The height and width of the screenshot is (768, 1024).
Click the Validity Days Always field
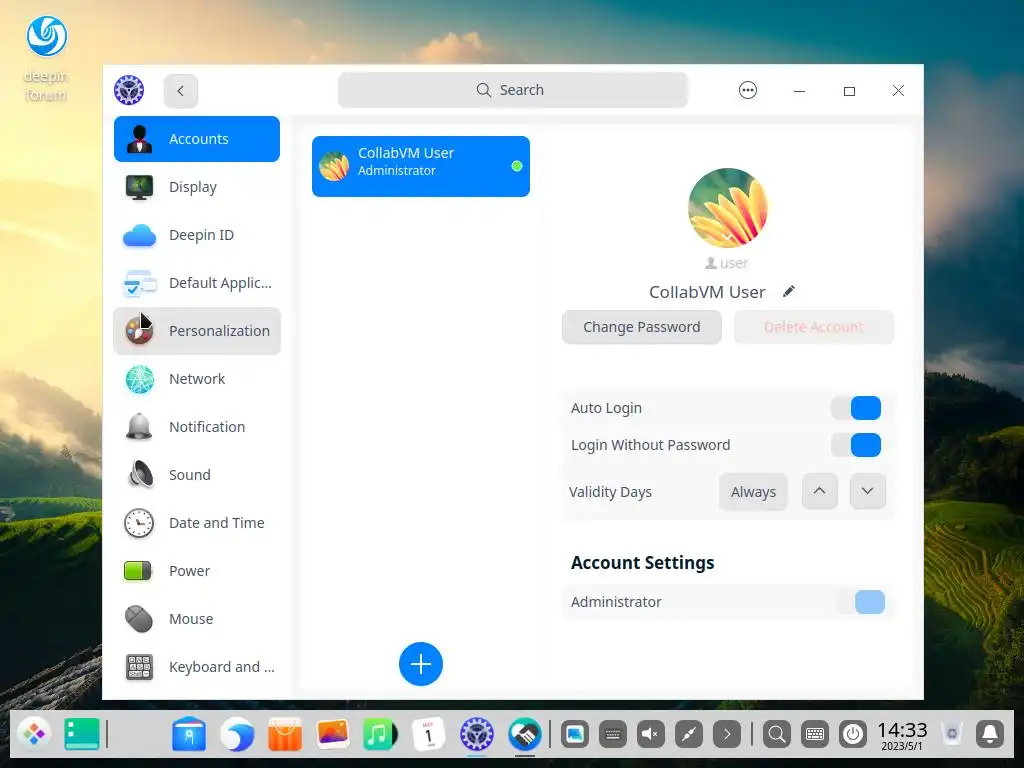coord(753,492)
